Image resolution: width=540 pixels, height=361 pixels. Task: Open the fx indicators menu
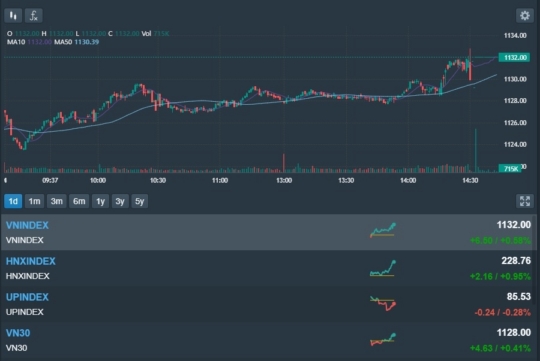pyautogui.click(x=34, y=16)
